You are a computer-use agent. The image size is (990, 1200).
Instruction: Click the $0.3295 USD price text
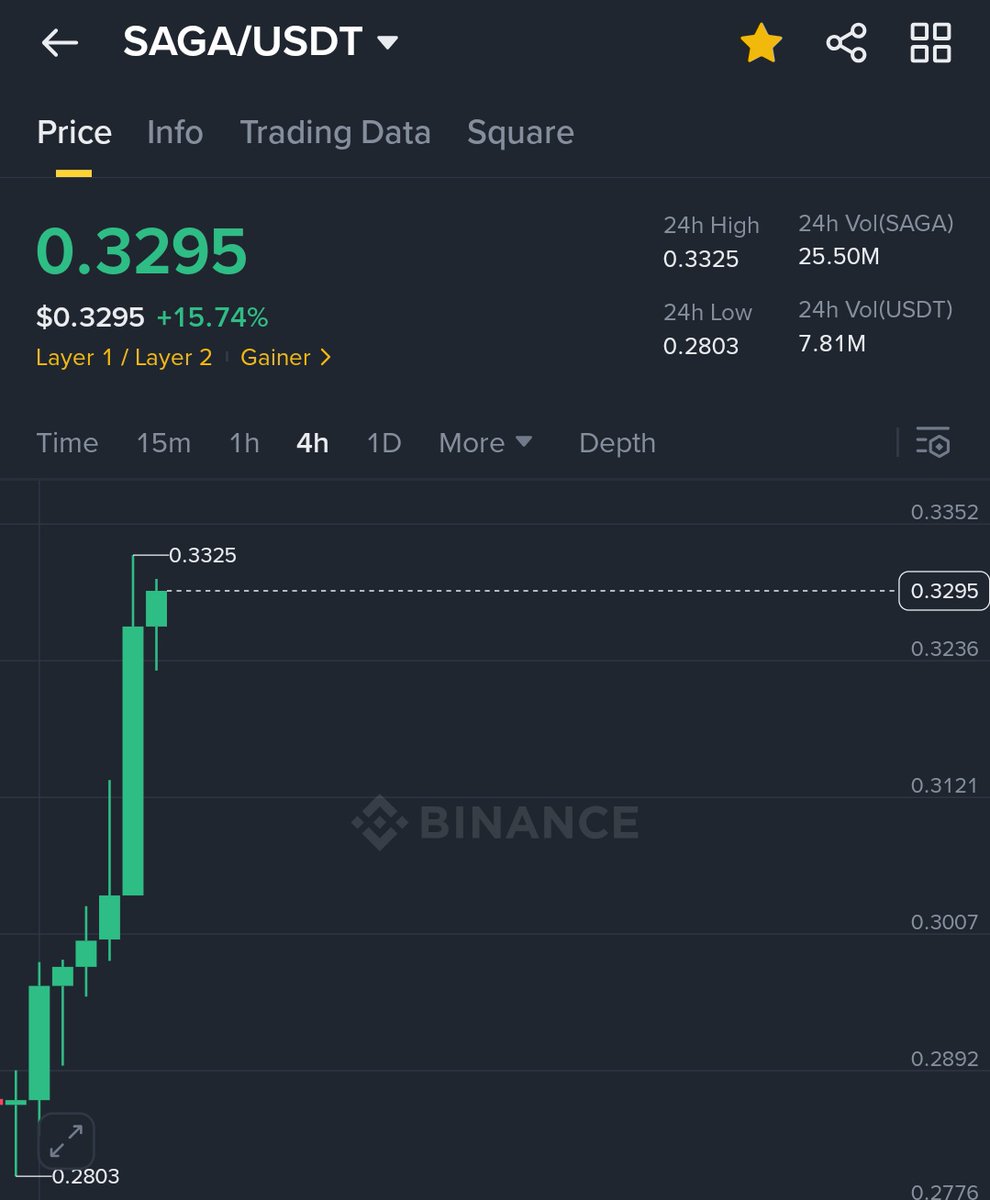pos(90,318)
